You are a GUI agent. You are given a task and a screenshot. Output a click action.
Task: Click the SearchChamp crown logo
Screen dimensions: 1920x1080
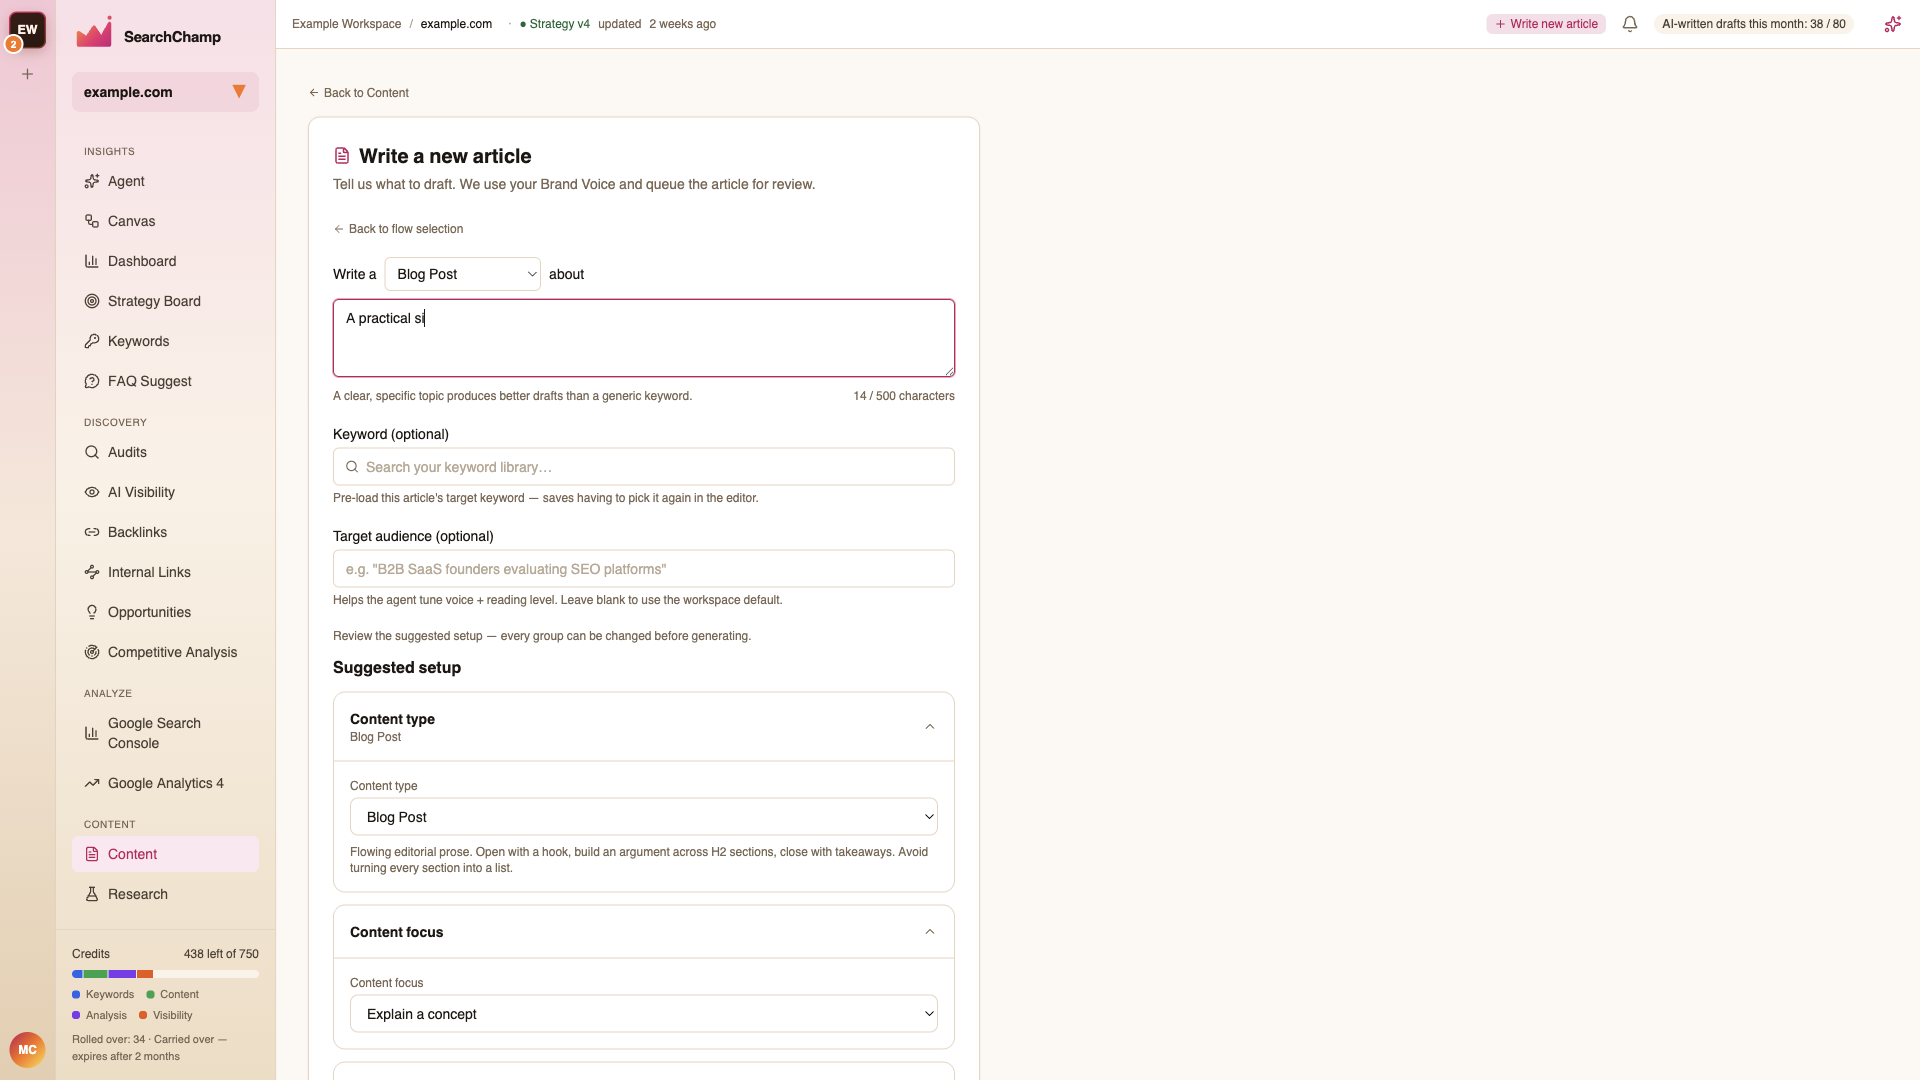pos(94,32)
